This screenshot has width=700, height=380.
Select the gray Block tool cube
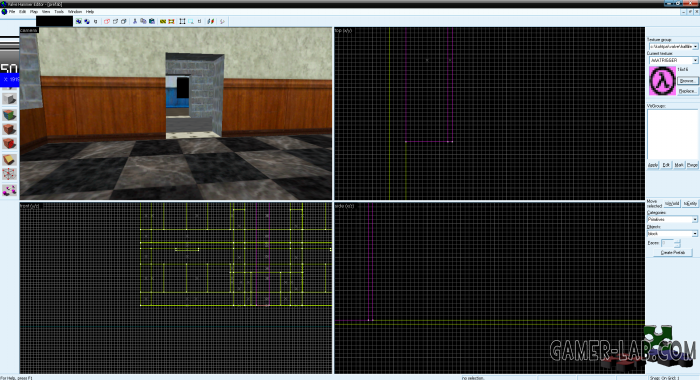[9, 99]
